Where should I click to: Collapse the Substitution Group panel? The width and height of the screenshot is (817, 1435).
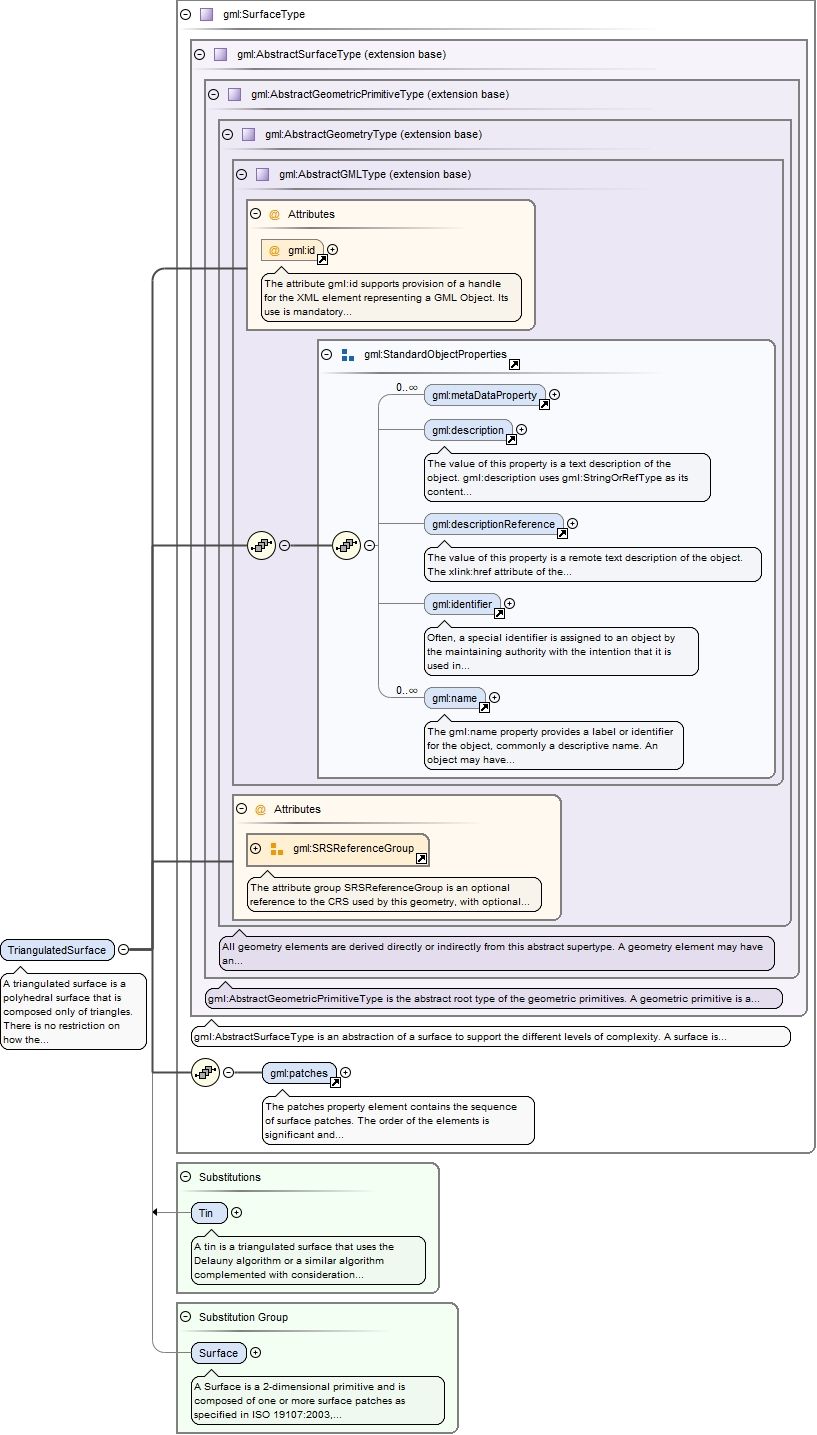(x=185, y=1317)
